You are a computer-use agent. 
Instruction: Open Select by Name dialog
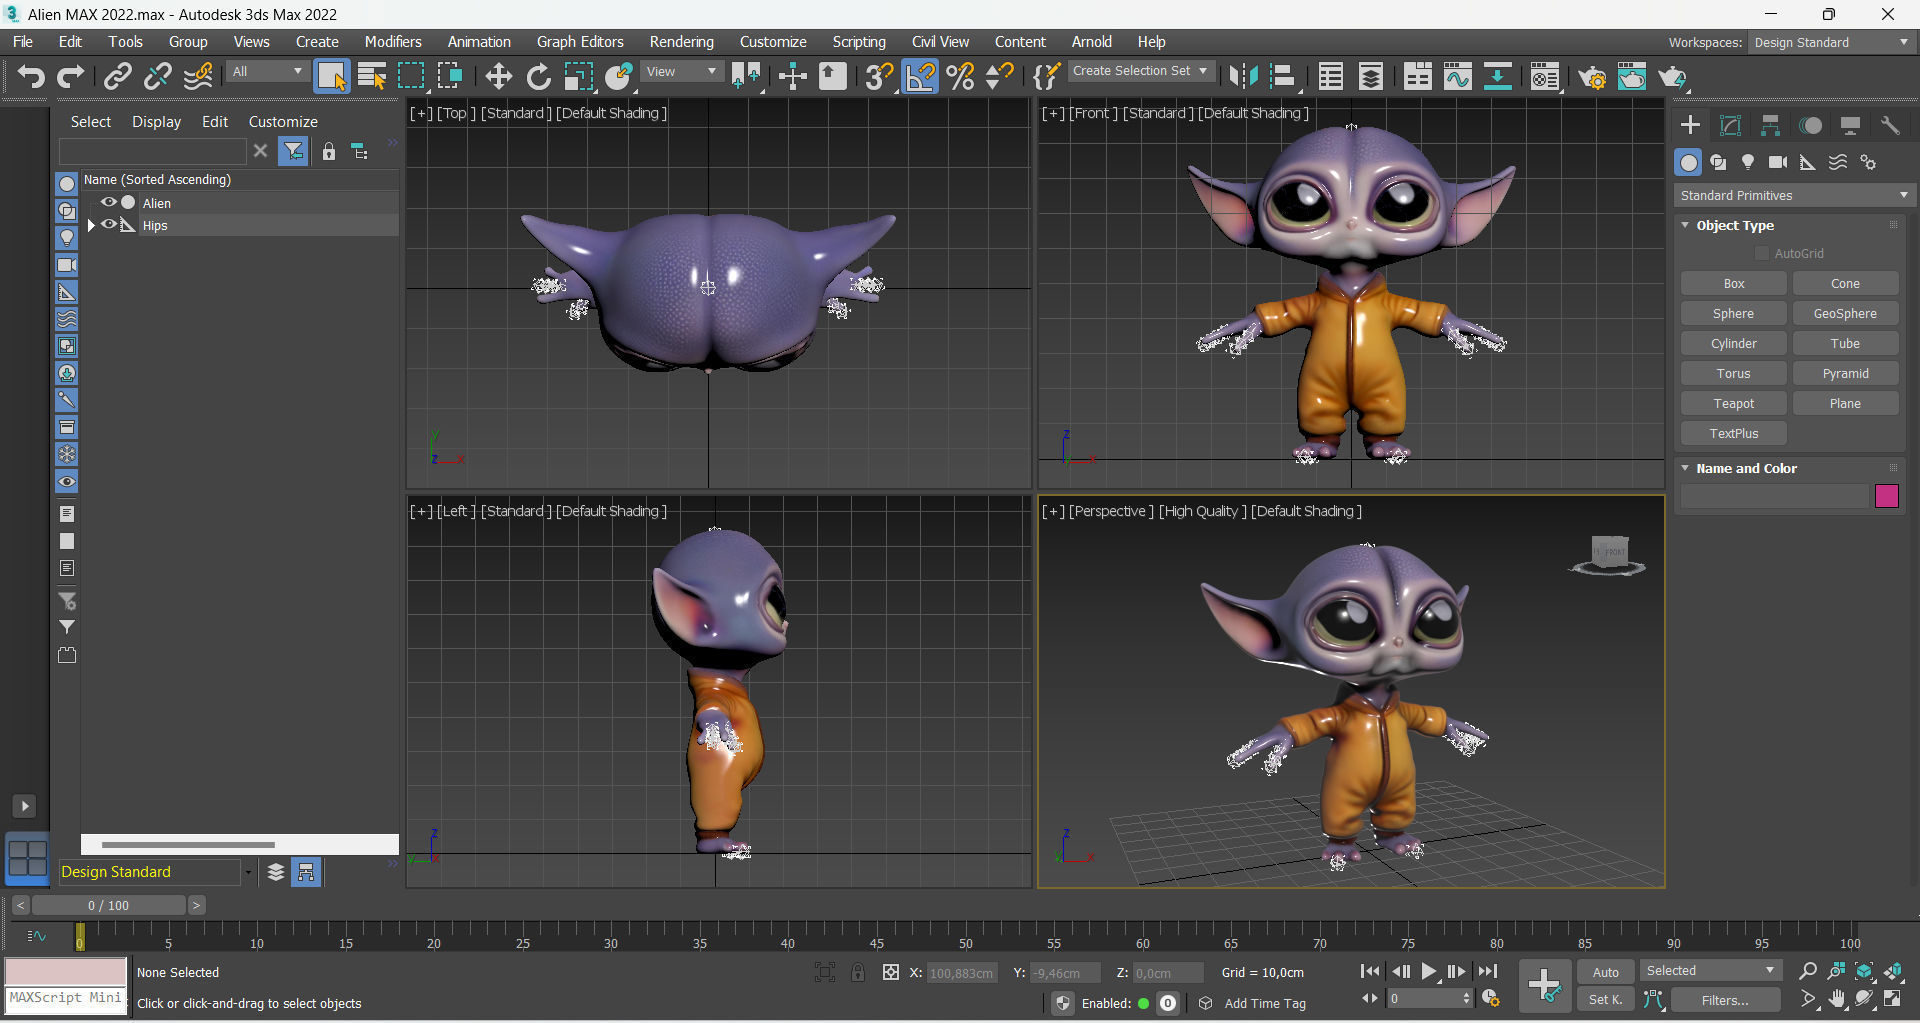(372, 77)
